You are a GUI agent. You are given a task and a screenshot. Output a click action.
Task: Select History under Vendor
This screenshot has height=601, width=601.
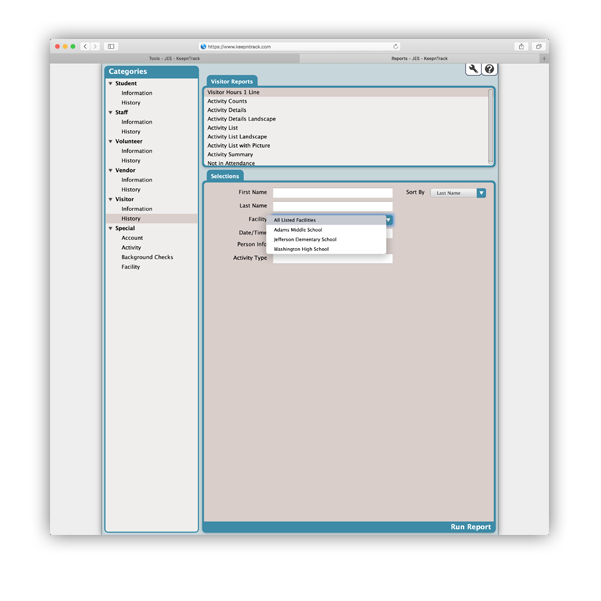[x=131, y=189]
